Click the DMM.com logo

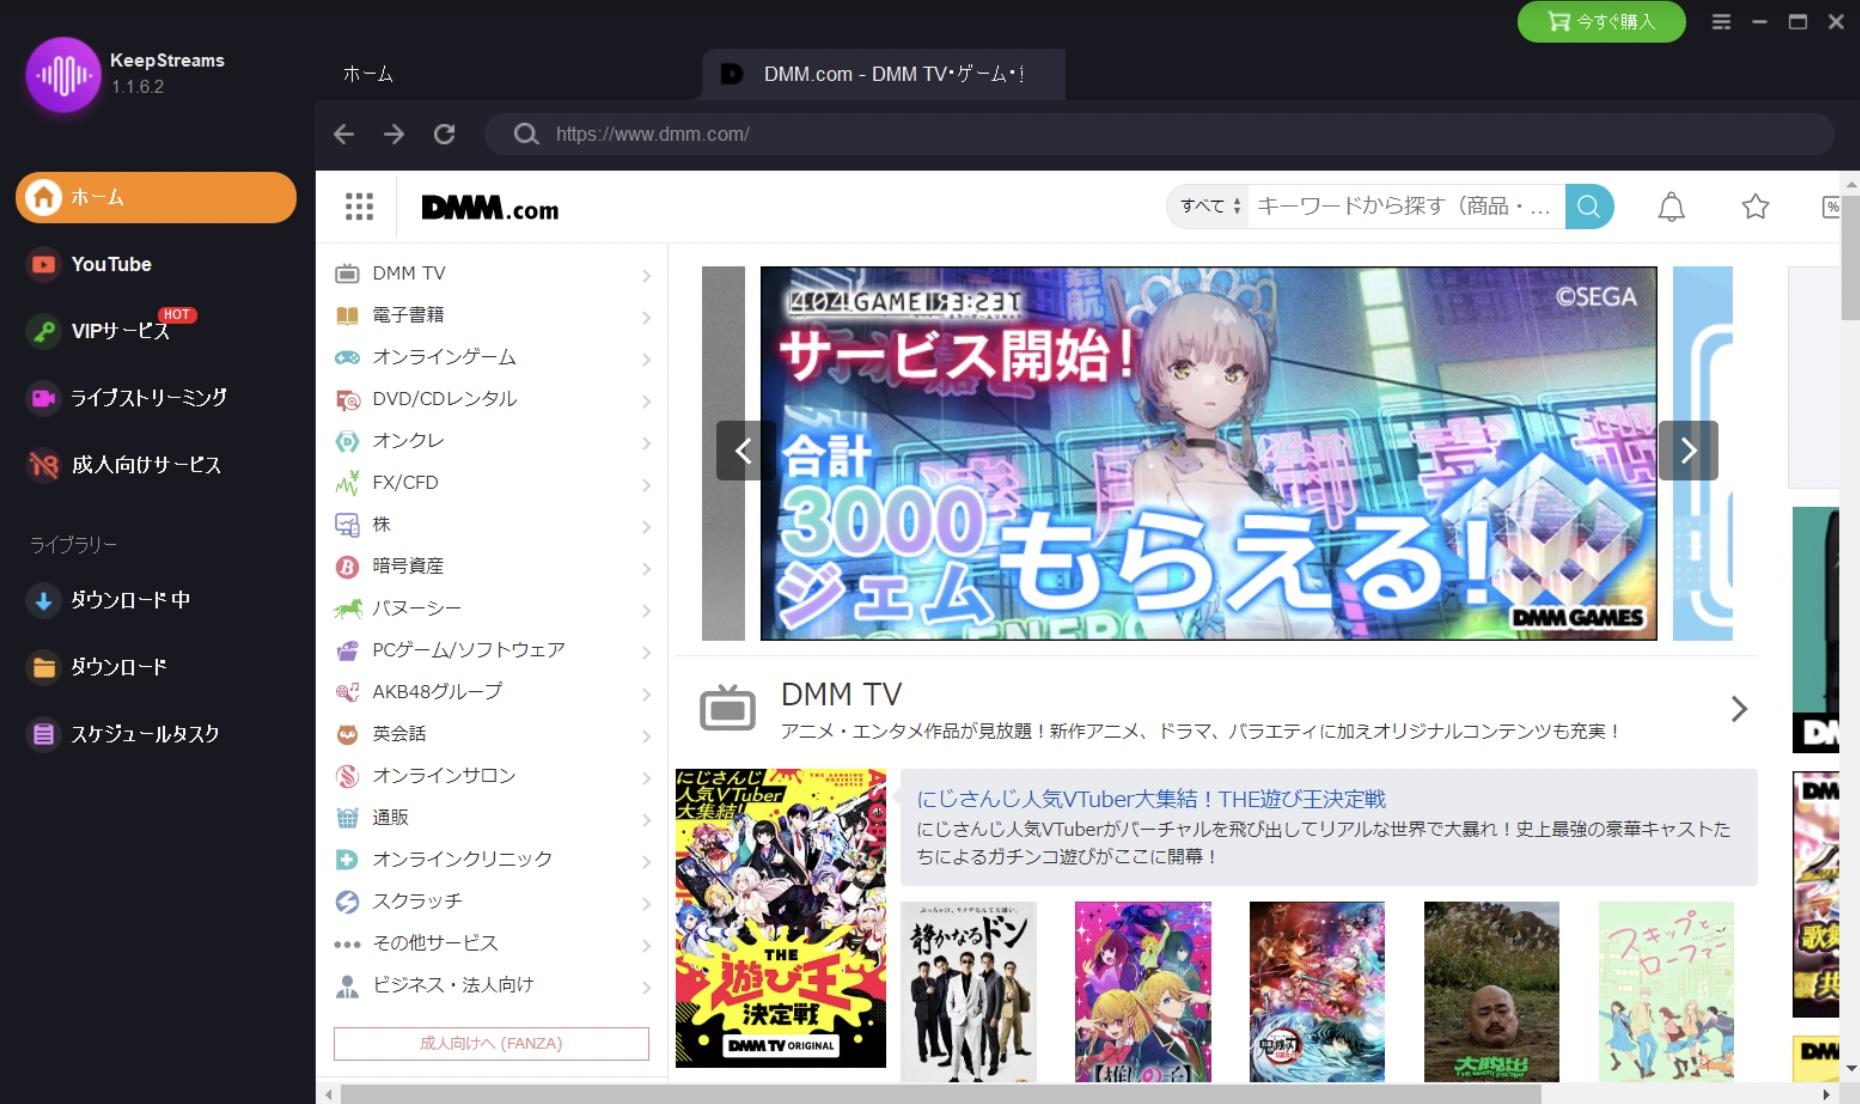(x=490, y=208)
